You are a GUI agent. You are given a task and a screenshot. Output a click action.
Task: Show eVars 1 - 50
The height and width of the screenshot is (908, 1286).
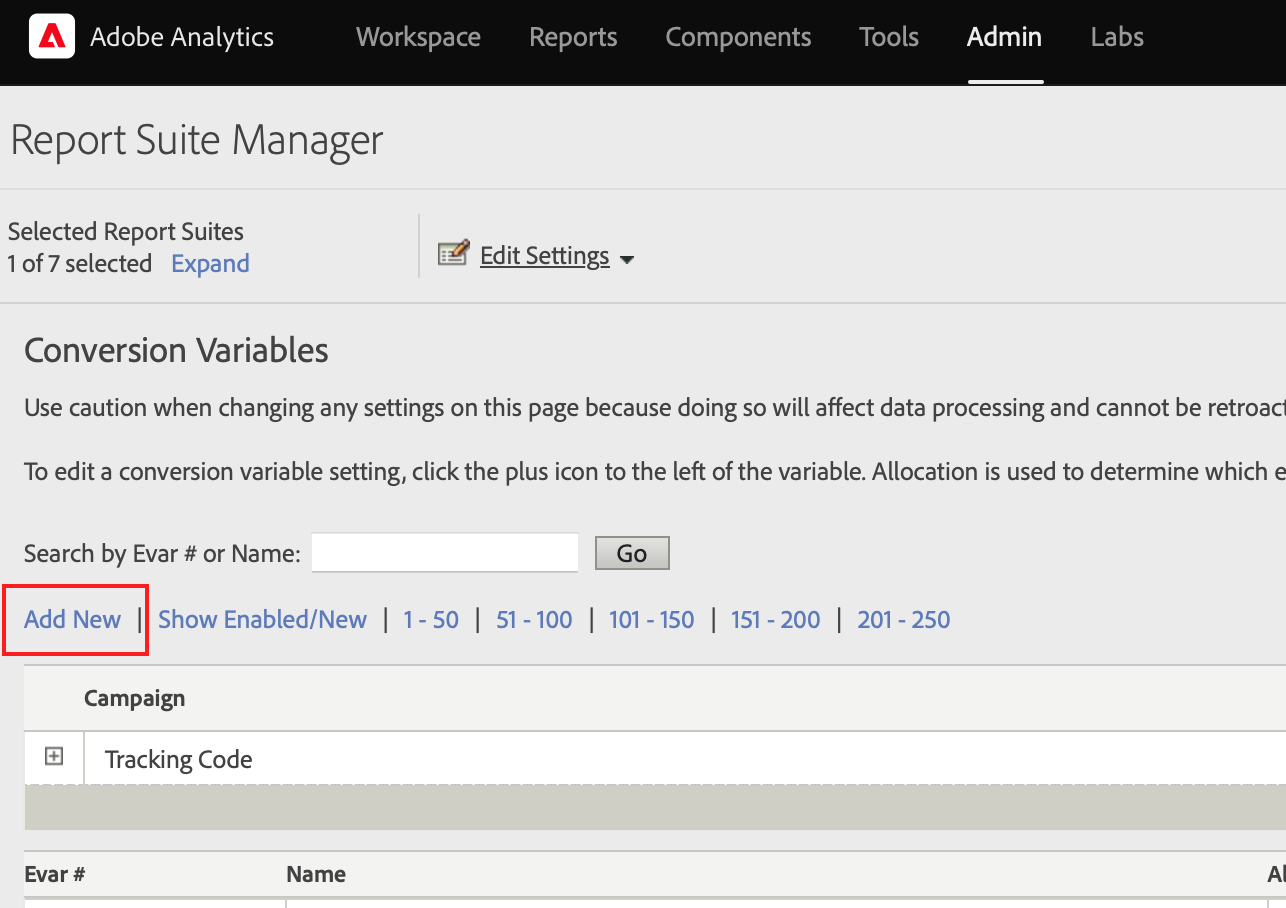coord(431,620)
